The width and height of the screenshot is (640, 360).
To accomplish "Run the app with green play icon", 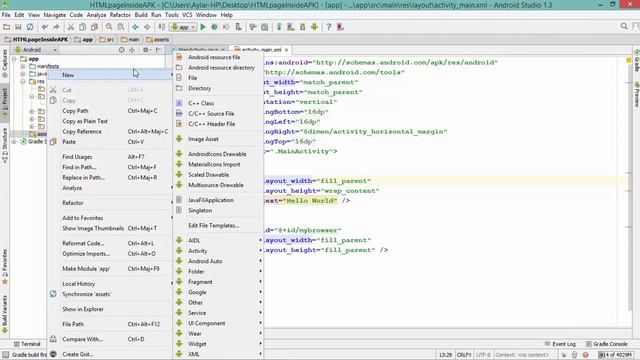I will 203,27.
